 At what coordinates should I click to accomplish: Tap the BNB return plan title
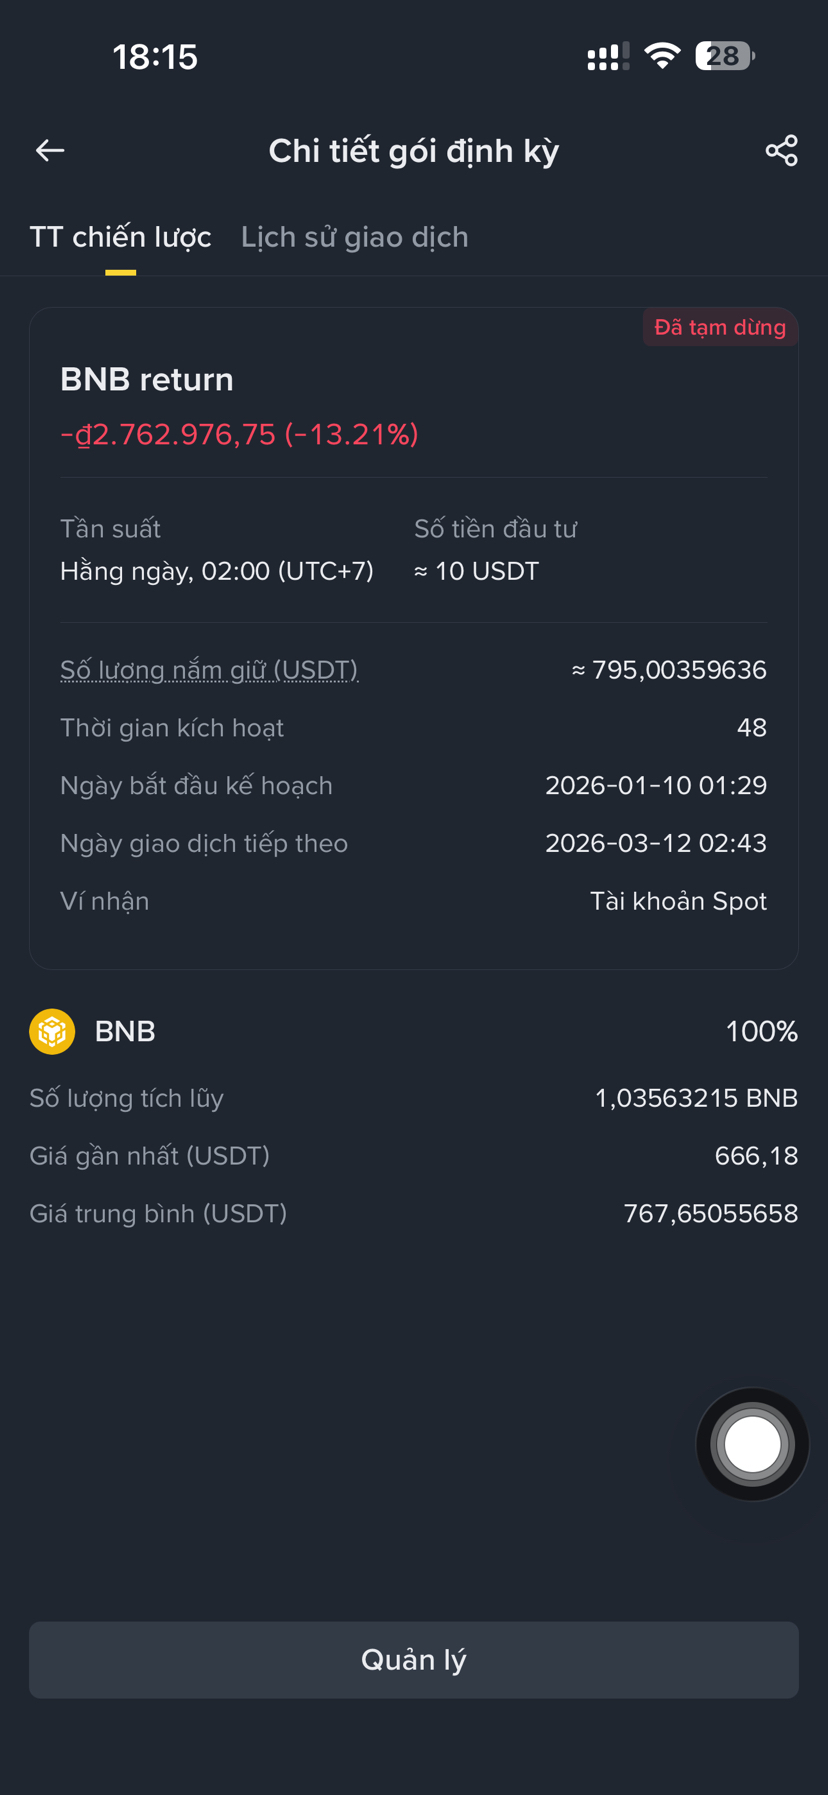coord(147,380)
